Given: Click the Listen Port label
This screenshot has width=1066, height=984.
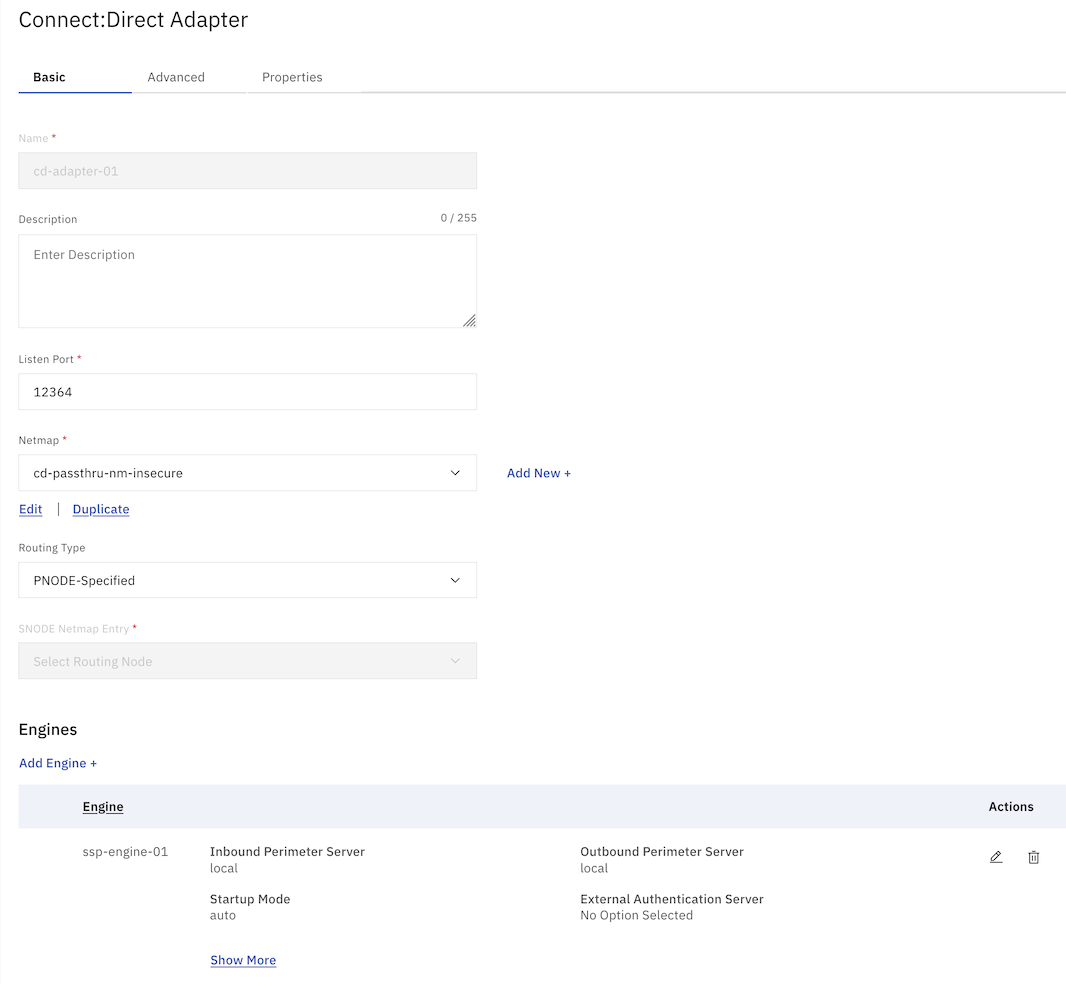Looking at the screenshot, I should coord(46,359).
